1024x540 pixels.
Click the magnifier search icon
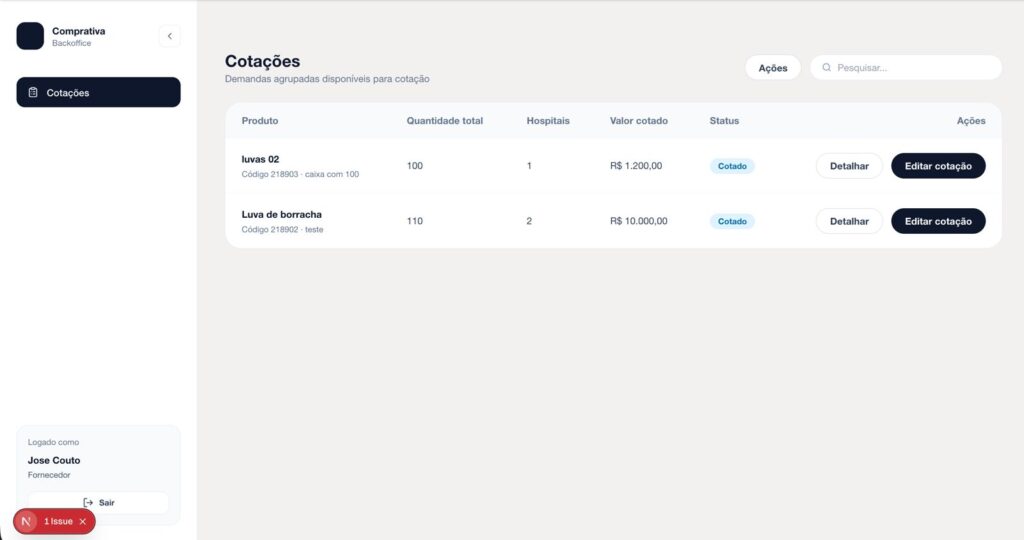(826, 68)
